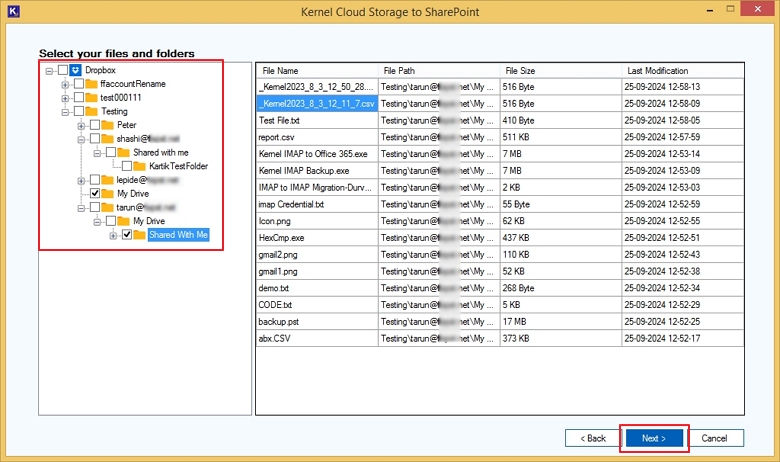
Task: Collapse the Testing node
Action: point(65,112)
